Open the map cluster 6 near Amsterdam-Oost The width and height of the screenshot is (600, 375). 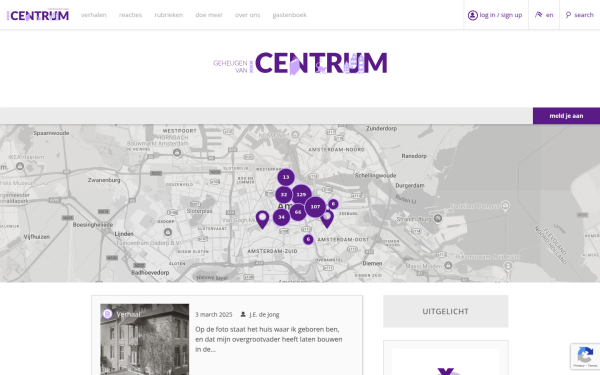tap(308, 240)
